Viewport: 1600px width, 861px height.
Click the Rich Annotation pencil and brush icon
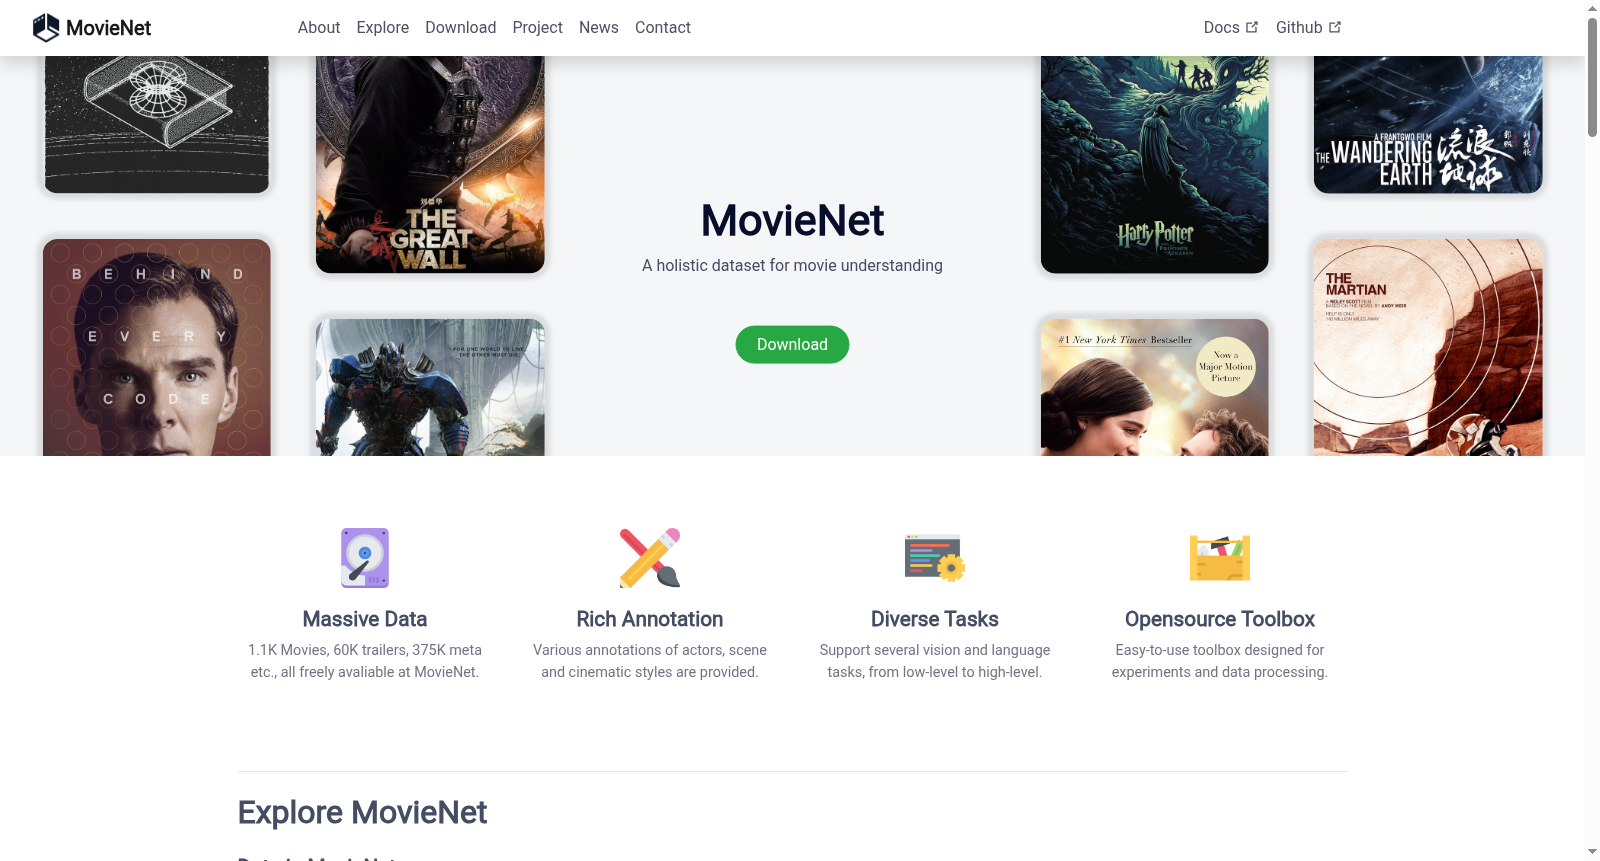[x=650, y=558]
